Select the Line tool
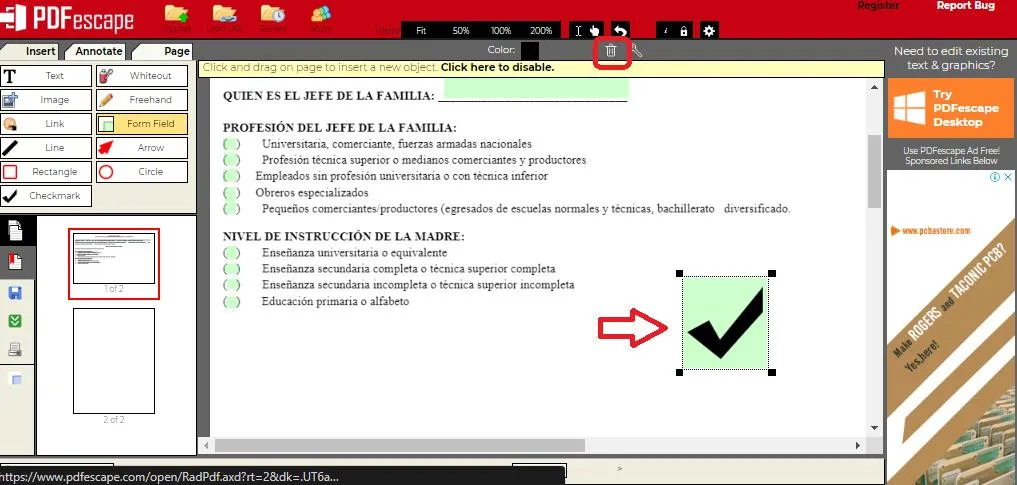Screen dimensions: 1017x485 pyautogui.click(x=46, y=148)
